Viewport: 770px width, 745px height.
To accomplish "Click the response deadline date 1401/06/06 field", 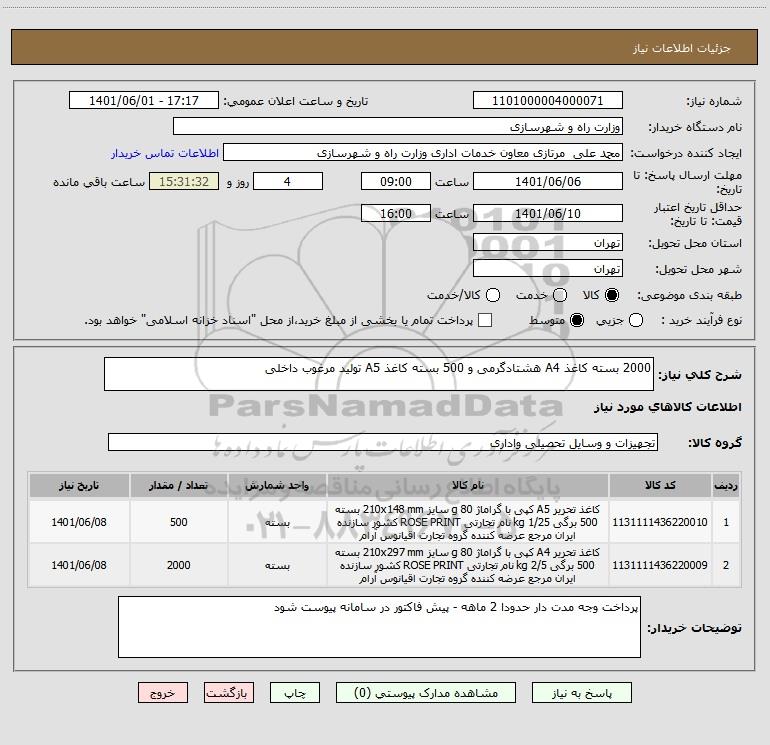I will (548, 181).
